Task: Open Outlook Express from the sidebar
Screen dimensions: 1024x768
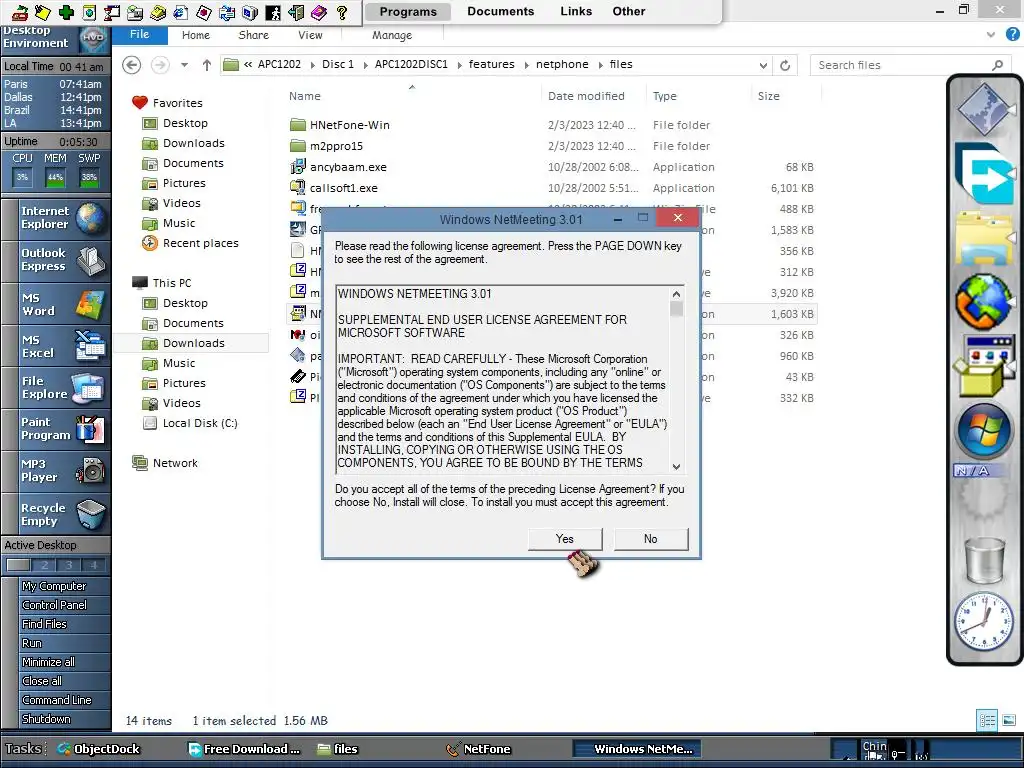Action: click(x=56, y=260)
